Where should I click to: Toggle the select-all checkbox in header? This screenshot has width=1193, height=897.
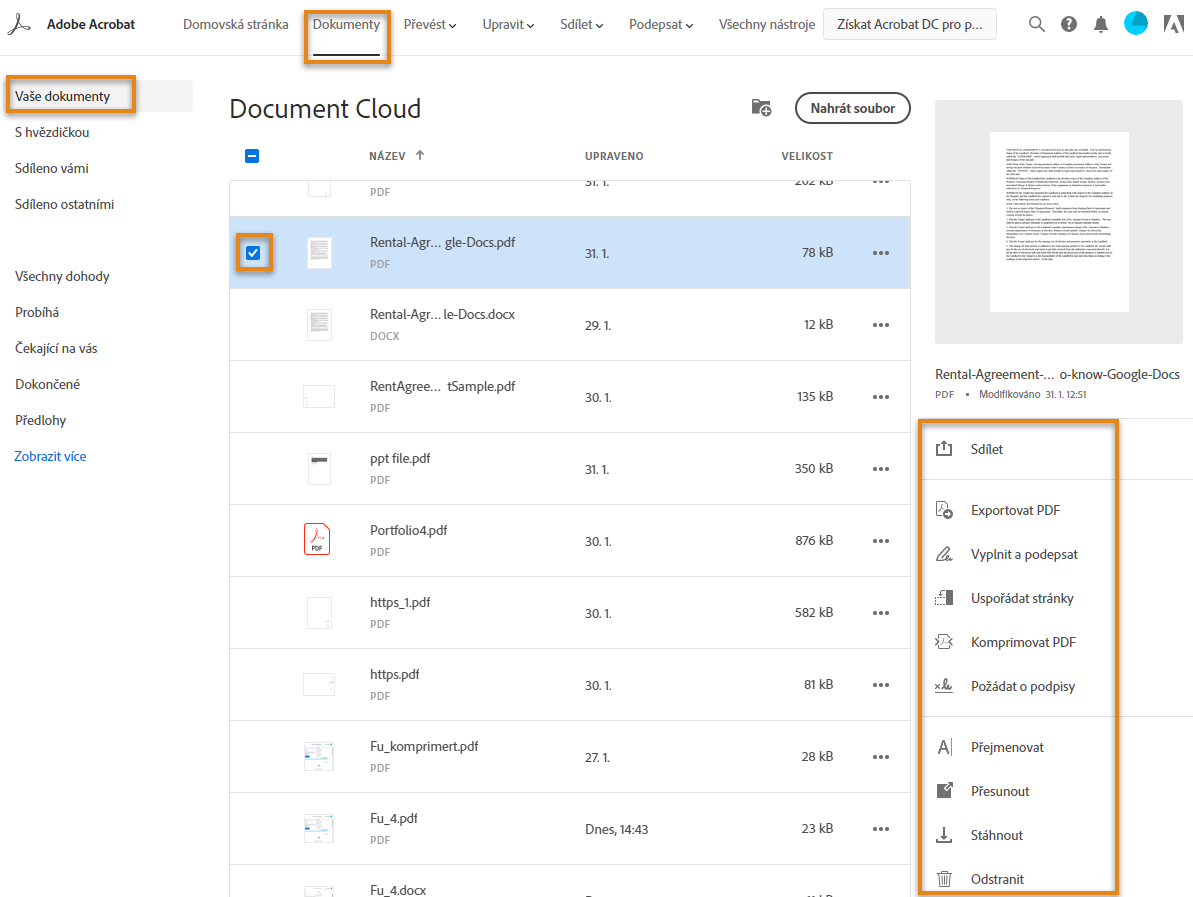(x=252, y=156)
